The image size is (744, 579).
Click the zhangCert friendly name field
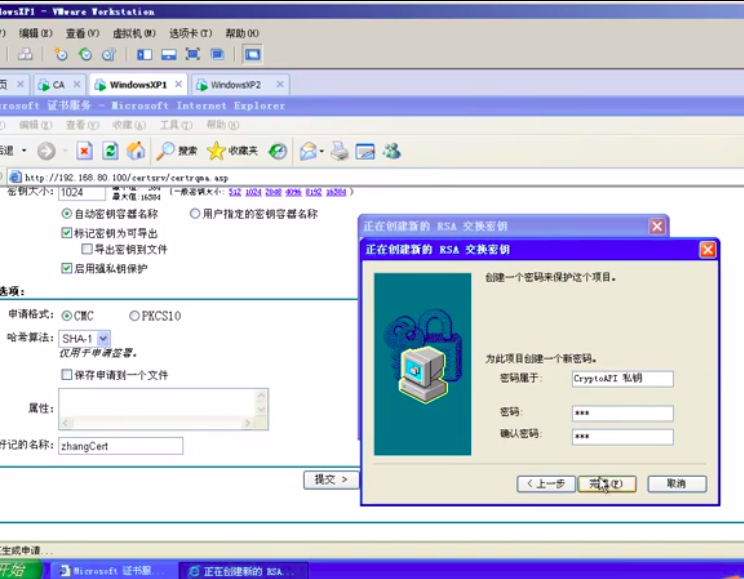[121, 446]
